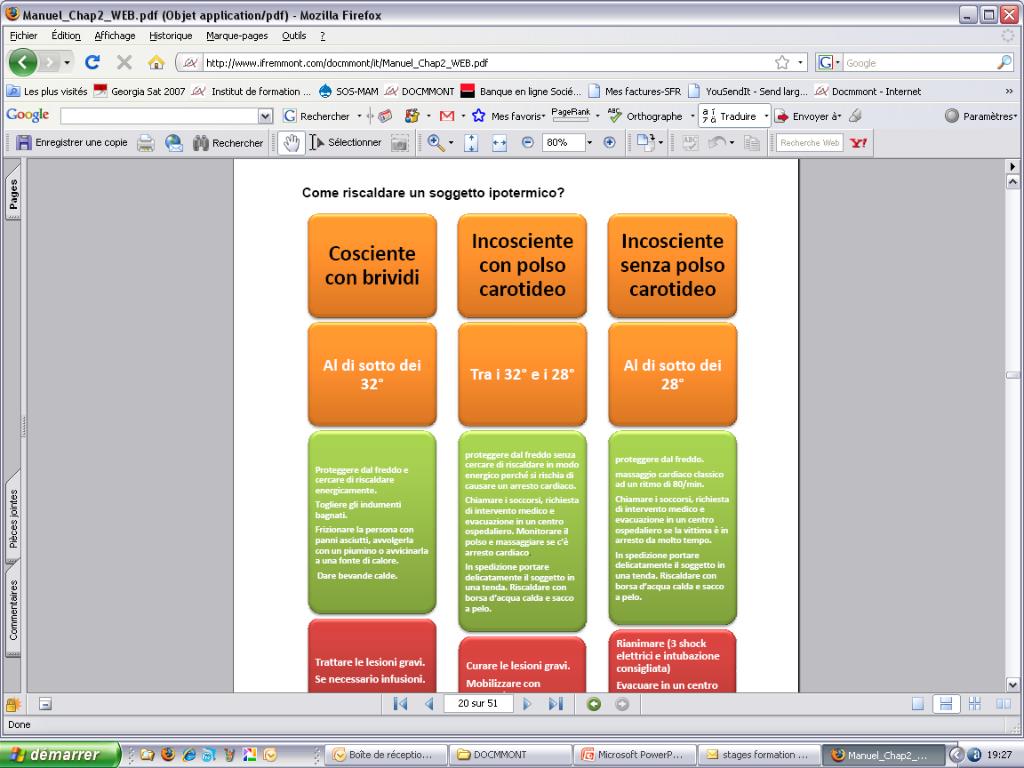This screenshot has width=1024, height=768.
Task: Open the magnifier zoom tool dropdown arrow
Action: click(x=451, y=142)
